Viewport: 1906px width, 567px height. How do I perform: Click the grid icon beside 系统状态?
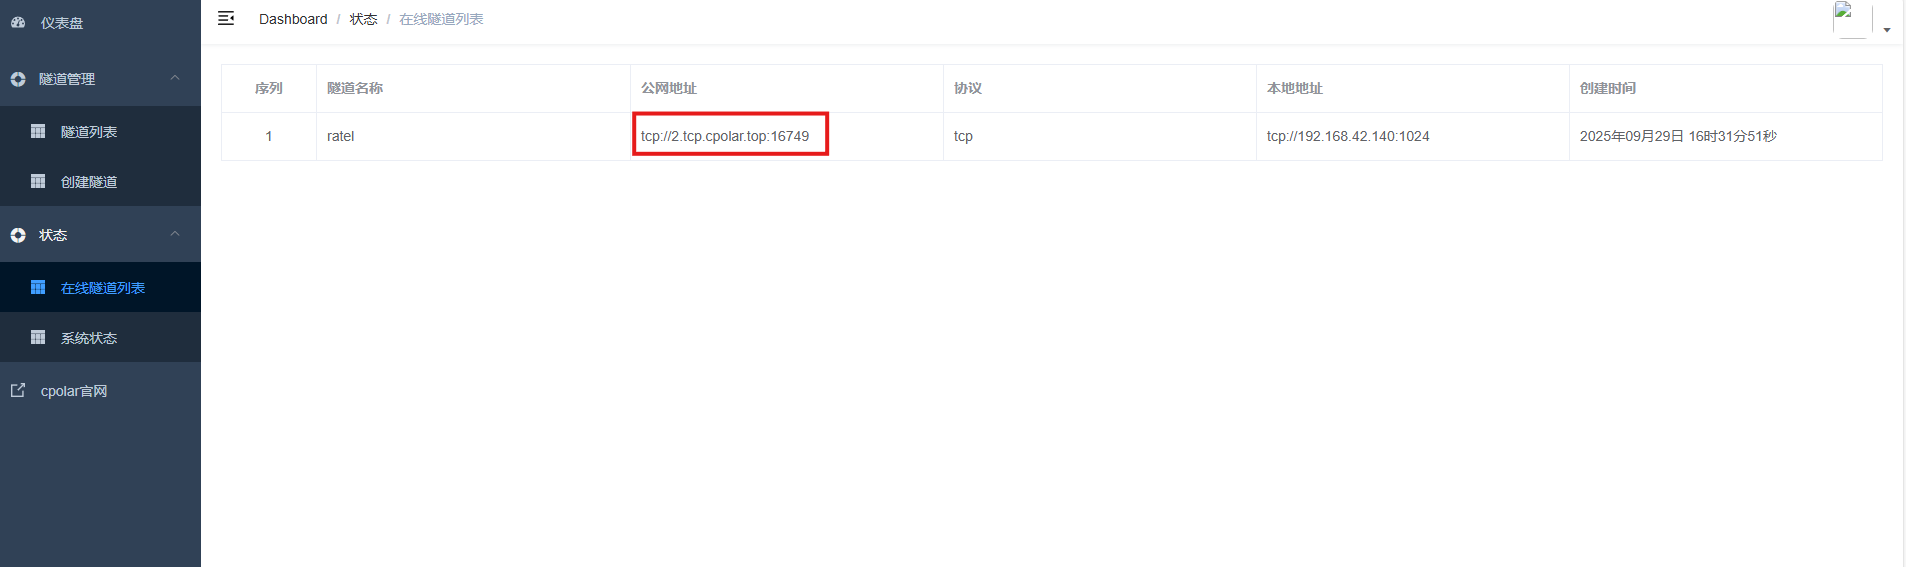[38, 337]
